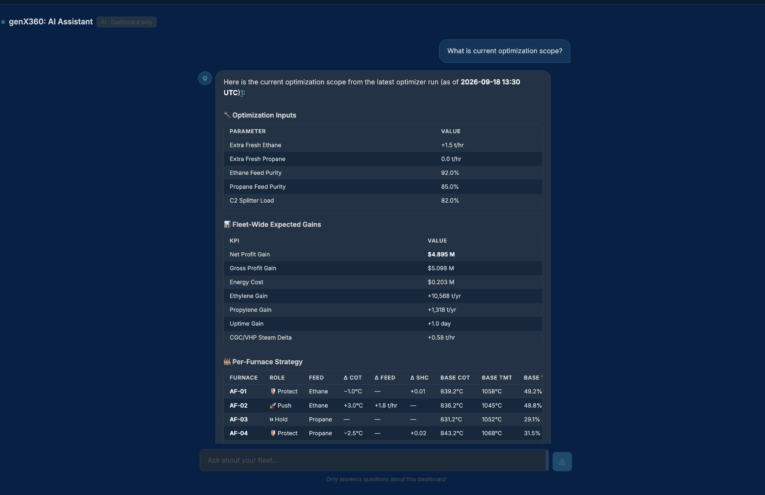Select the Uptime Gain label
The width and height of the screenshot is (765, 495).
pos(246,324)
